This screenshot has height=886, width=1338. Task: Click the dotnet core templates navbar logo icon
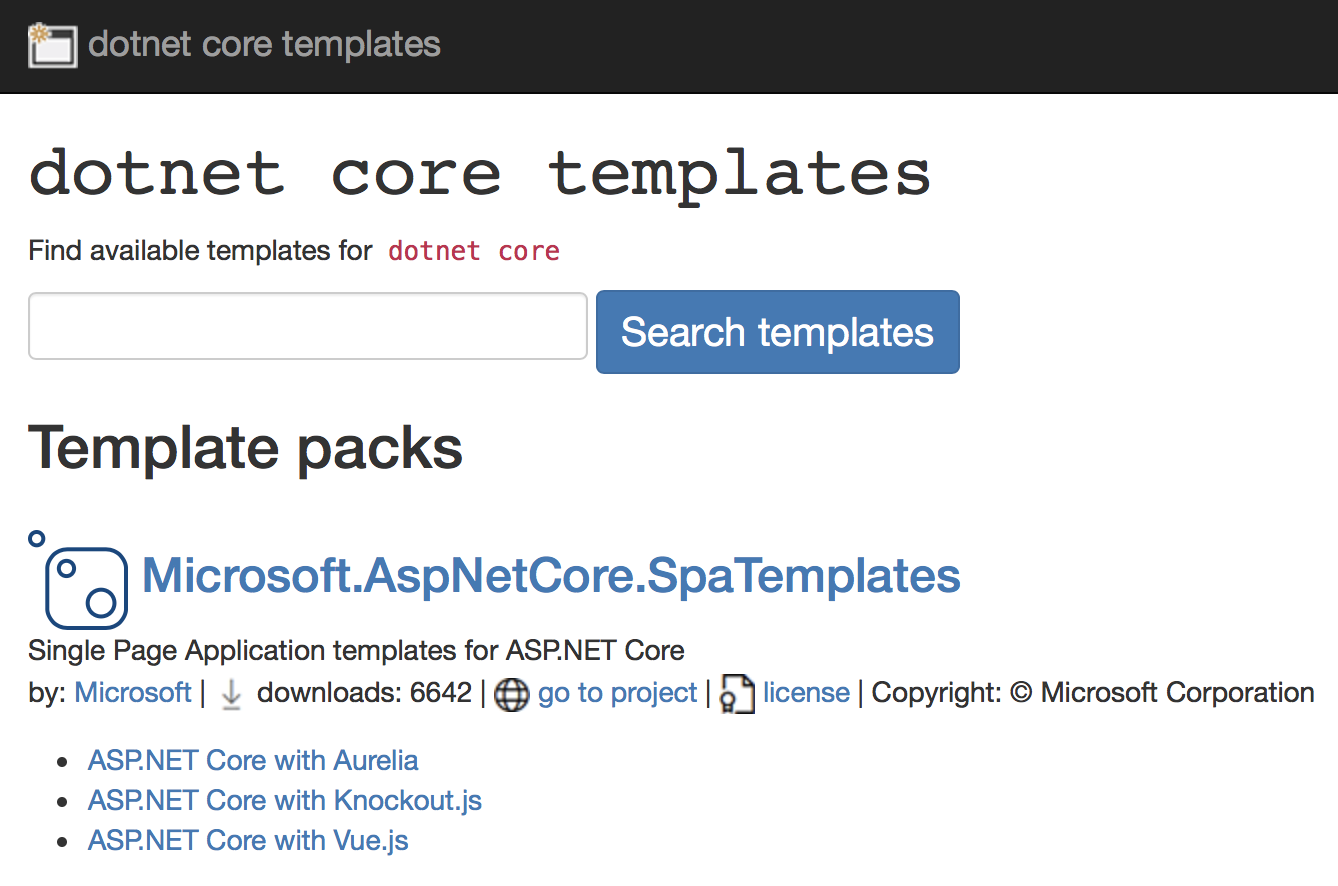pyautogui.click(x=53, y=45)
